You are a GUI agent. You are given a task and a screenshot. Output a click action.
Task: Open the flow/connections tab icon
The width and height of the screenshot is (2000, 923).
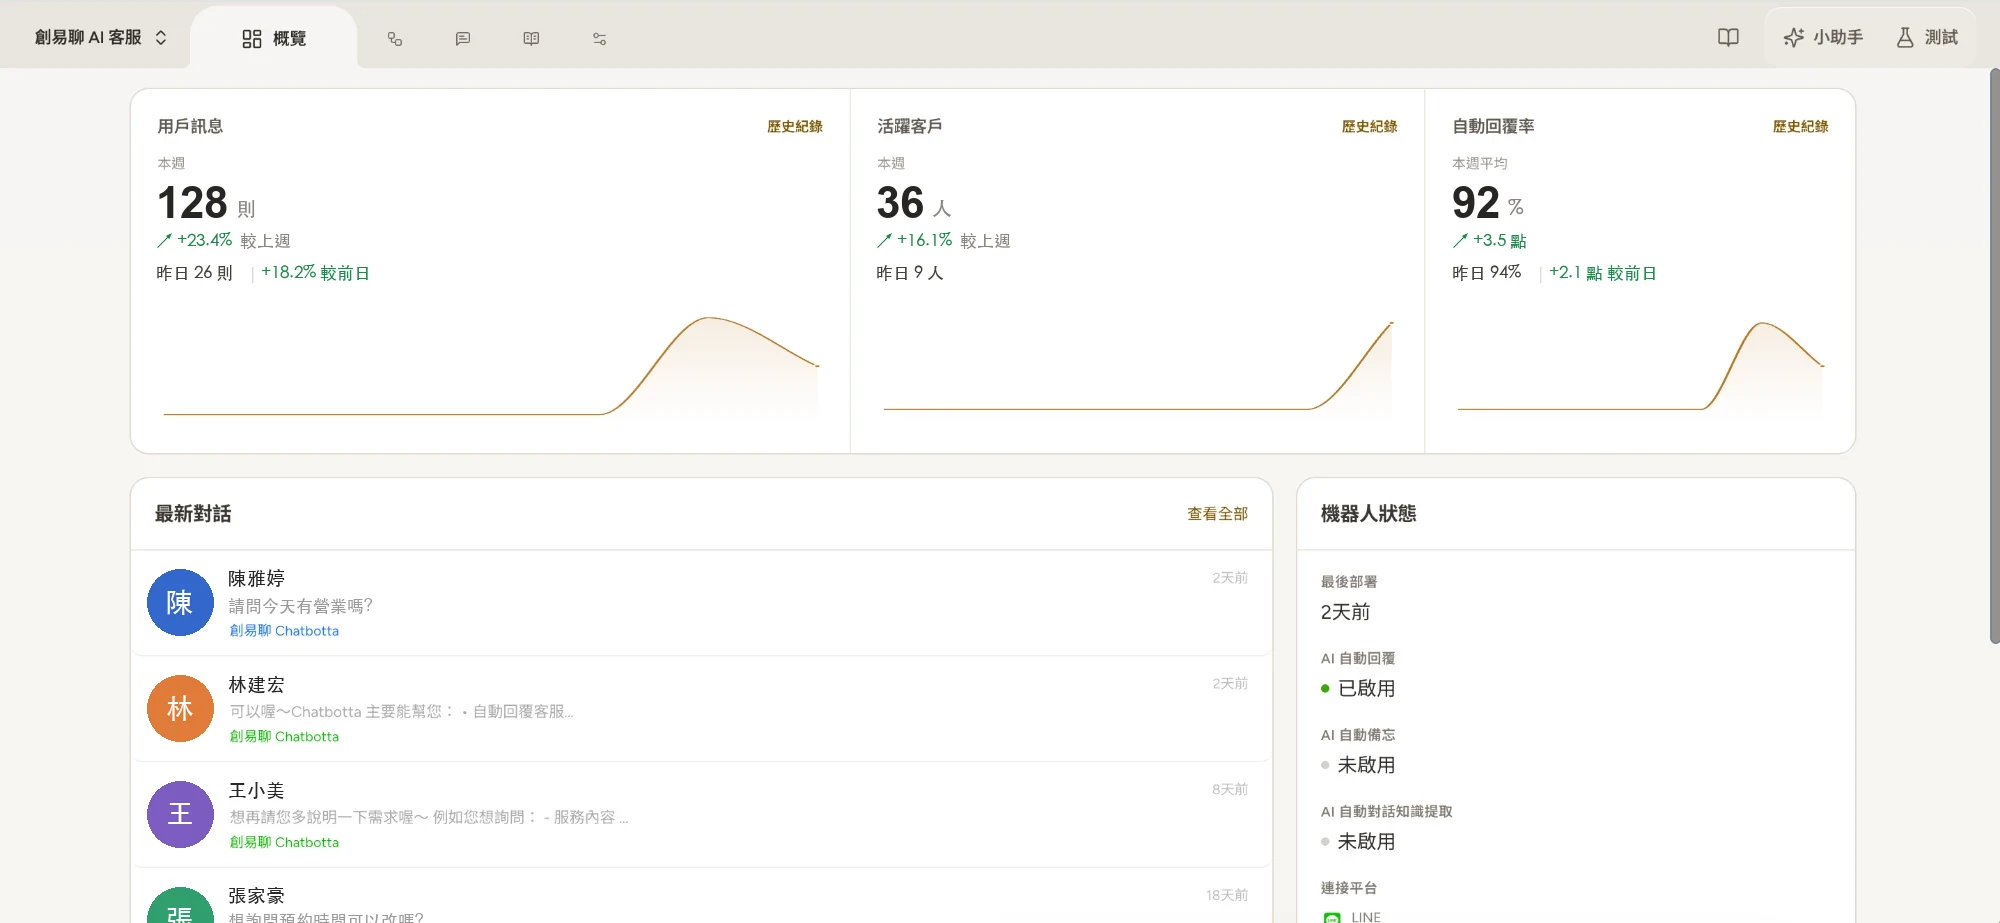click(395, 39)
